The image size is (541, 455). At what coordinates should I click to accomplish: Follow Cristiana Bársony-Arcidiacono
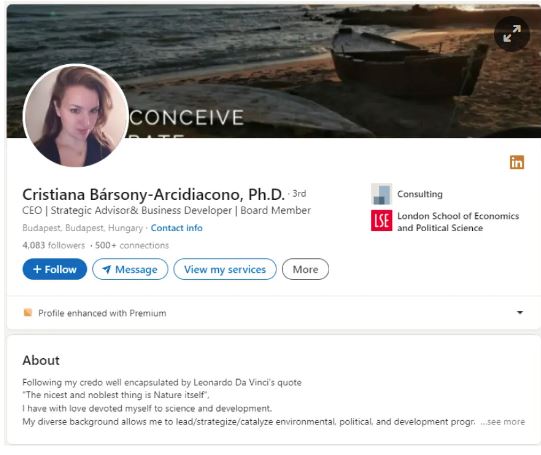coord(55,269)
